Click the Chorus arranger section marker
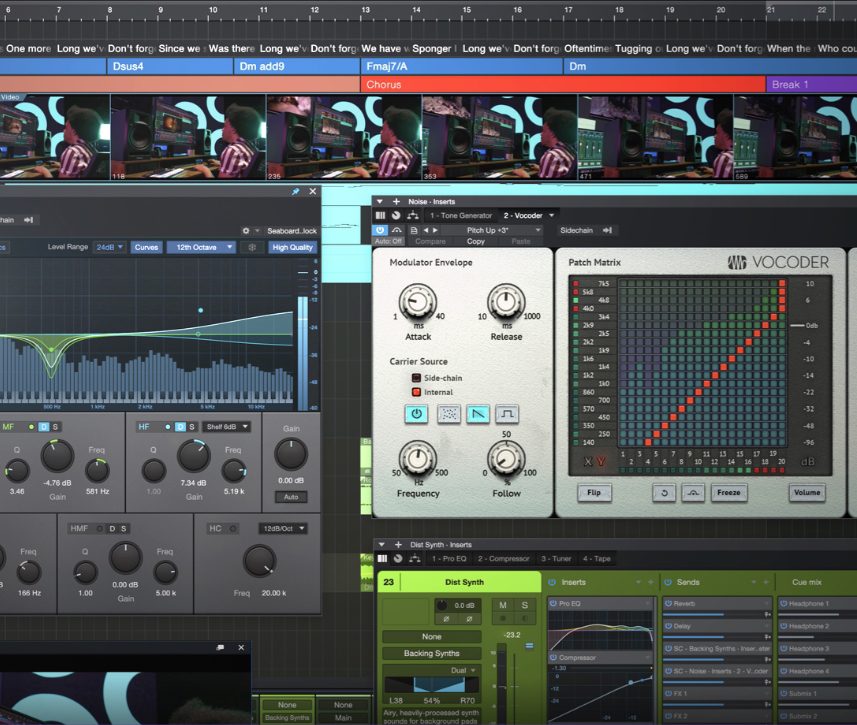Viewport: 857px width, 725px height. [x=562, y=85]
